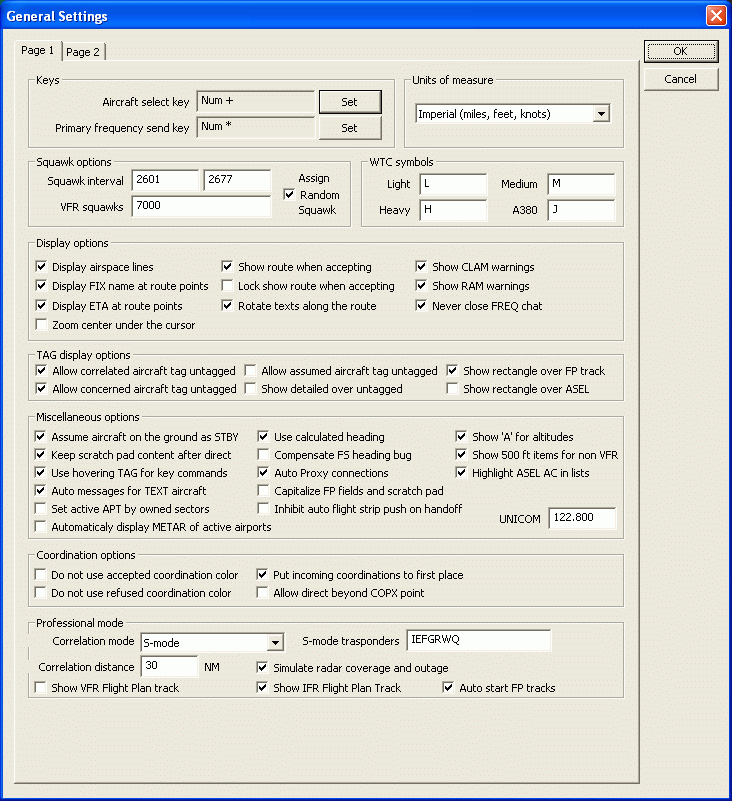Enable Show rectangle over ASEL

452,388
